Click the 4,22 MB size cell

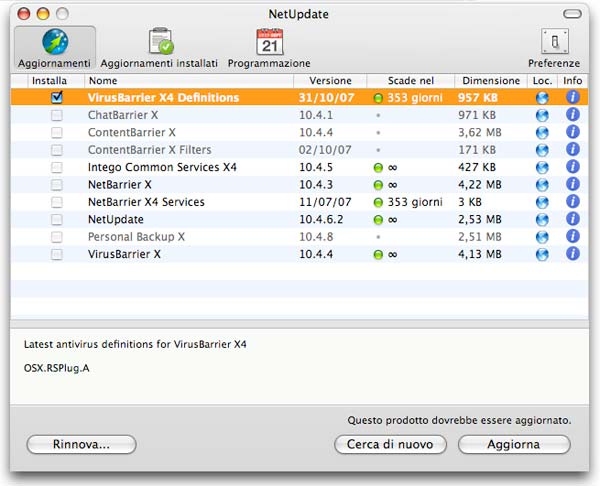click(x=480, y=185)
